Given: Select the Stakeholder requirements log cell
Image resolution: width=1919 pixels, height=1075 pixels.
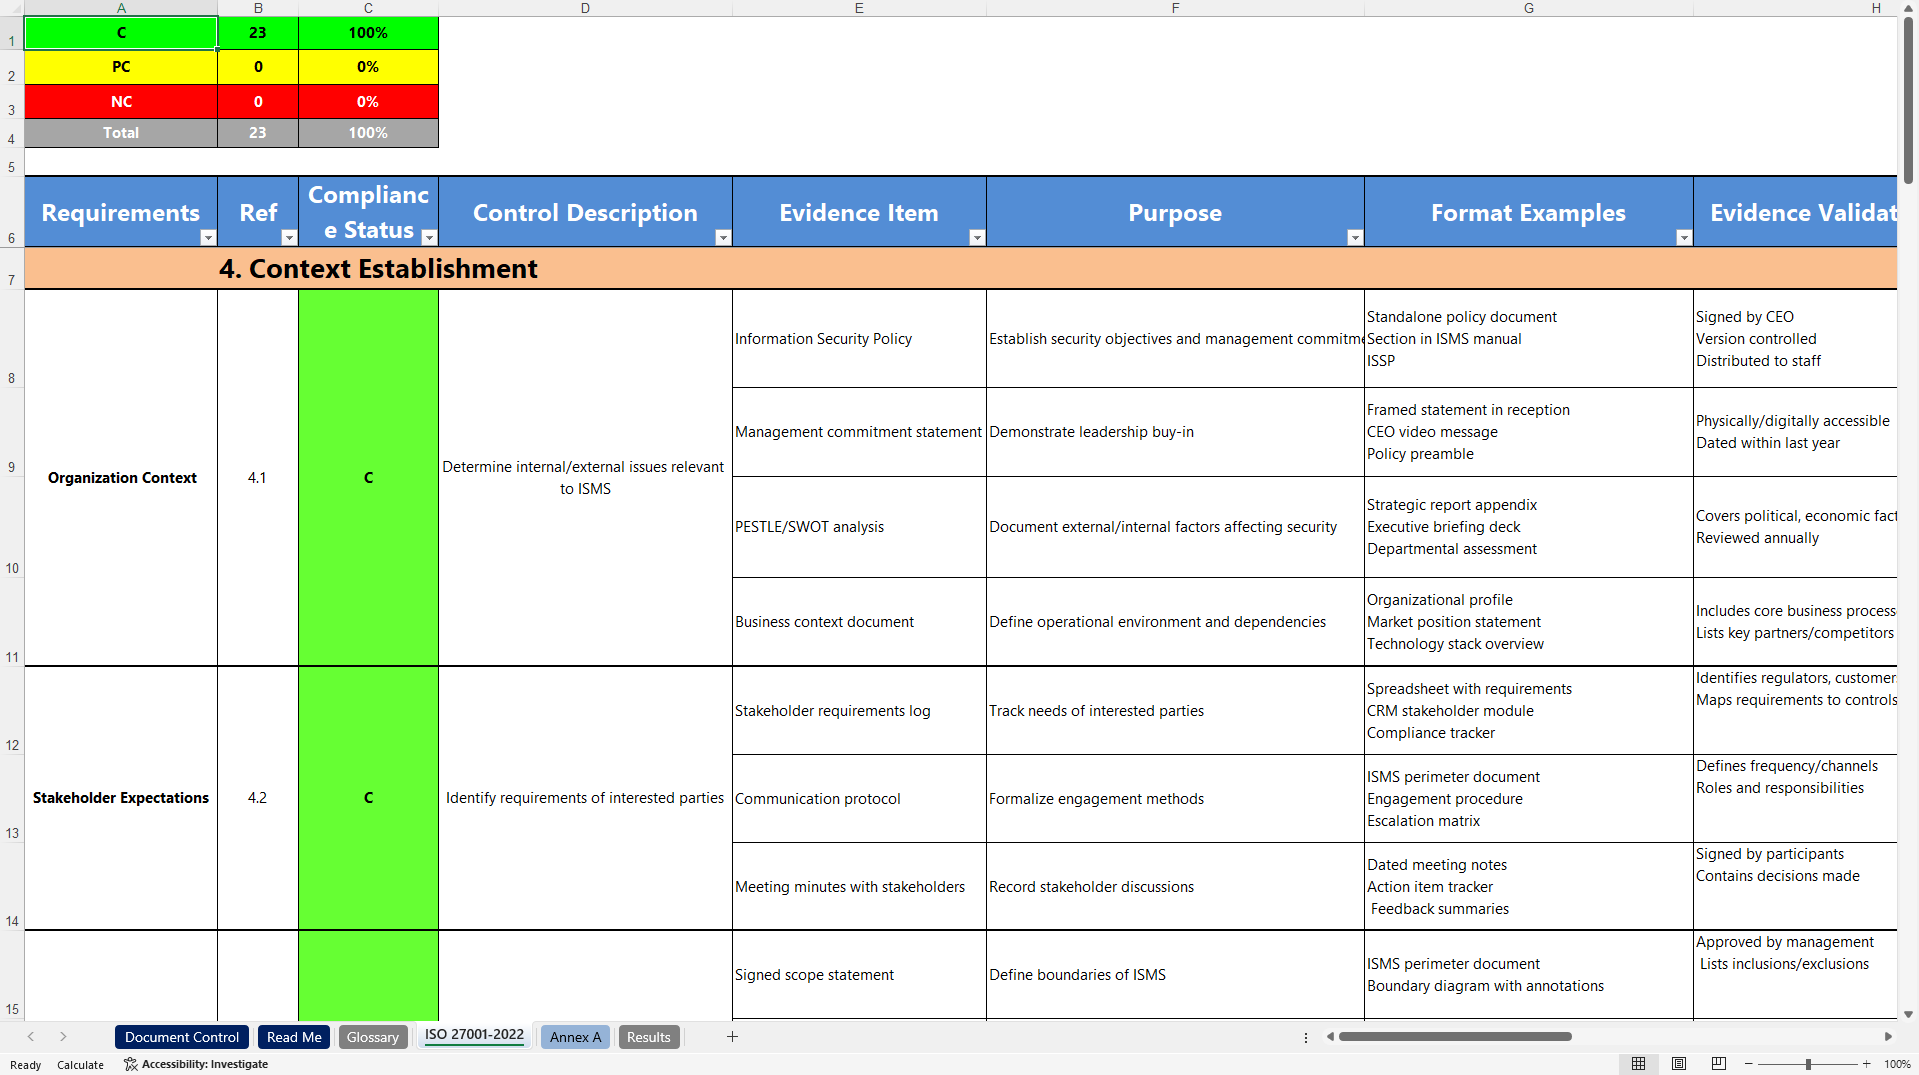Looking at the screenshot, I should (x=859, y=711).
